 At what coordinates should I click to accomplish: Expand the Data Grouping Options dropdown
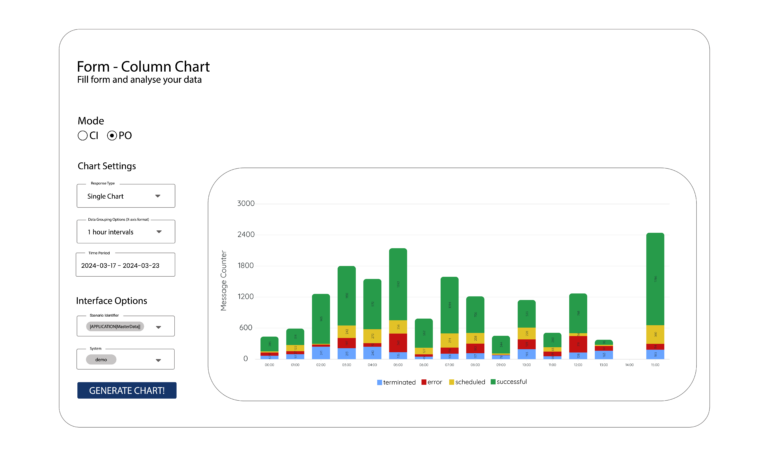pos(125,232)
